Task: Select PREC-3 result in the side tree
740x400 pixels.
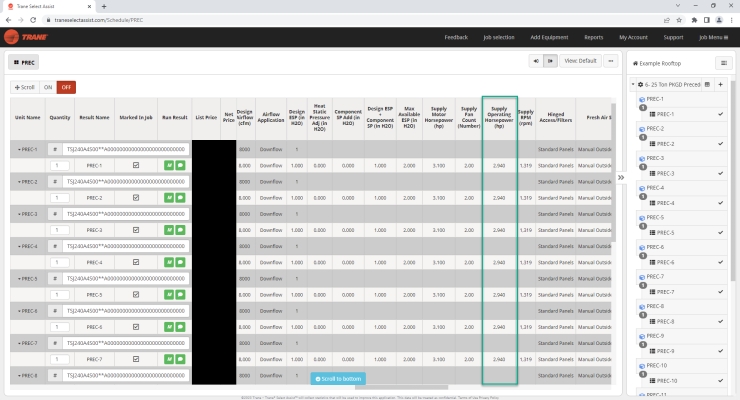Action: click(x=665, y=174)
